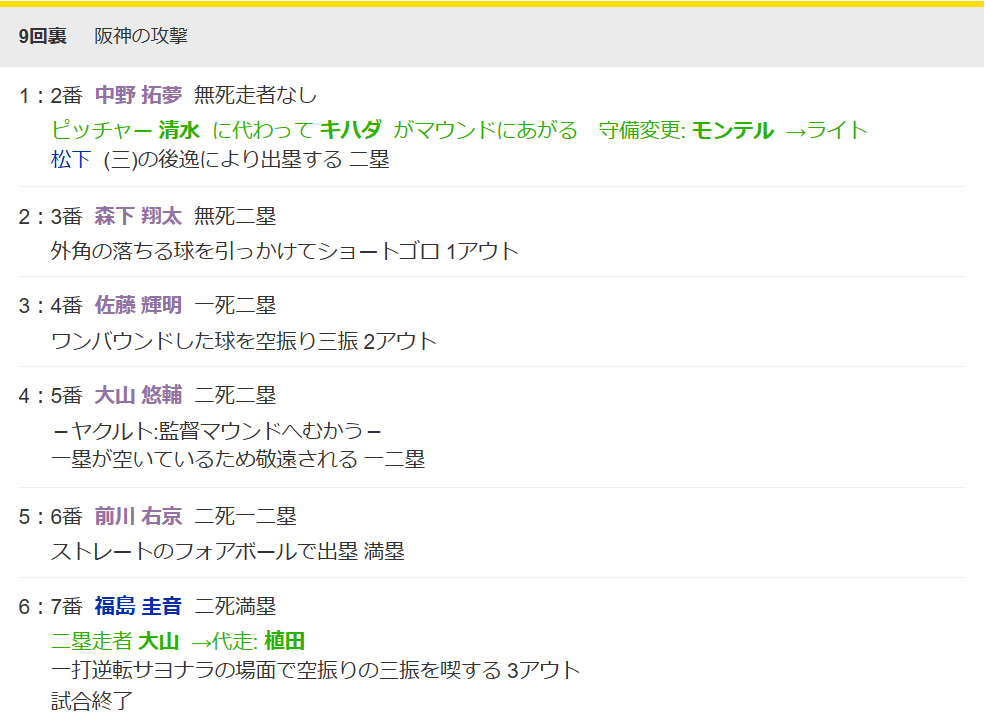Click the 松下 fielder link
This screenshot has height=727, width=986.
click(71, 160)
